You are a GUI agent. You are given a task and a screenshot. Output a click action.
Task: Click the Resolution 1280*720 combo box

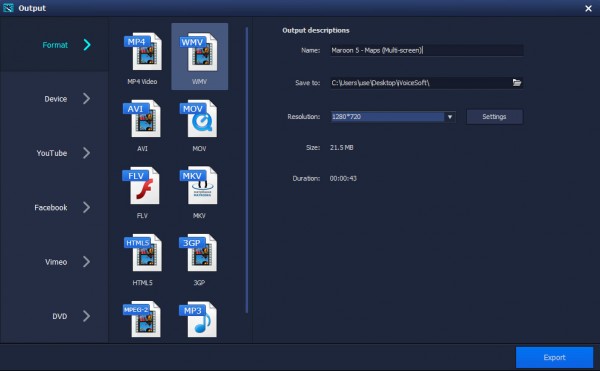[x=393, y=117]
